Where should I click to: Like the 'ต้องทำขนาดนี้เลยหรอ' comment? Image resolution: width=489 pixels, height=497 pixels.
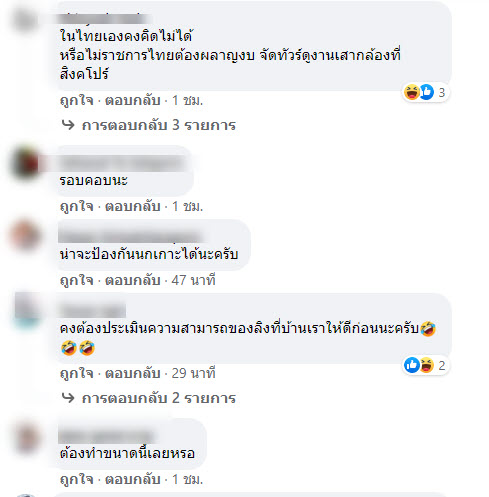tap(77, 479)
